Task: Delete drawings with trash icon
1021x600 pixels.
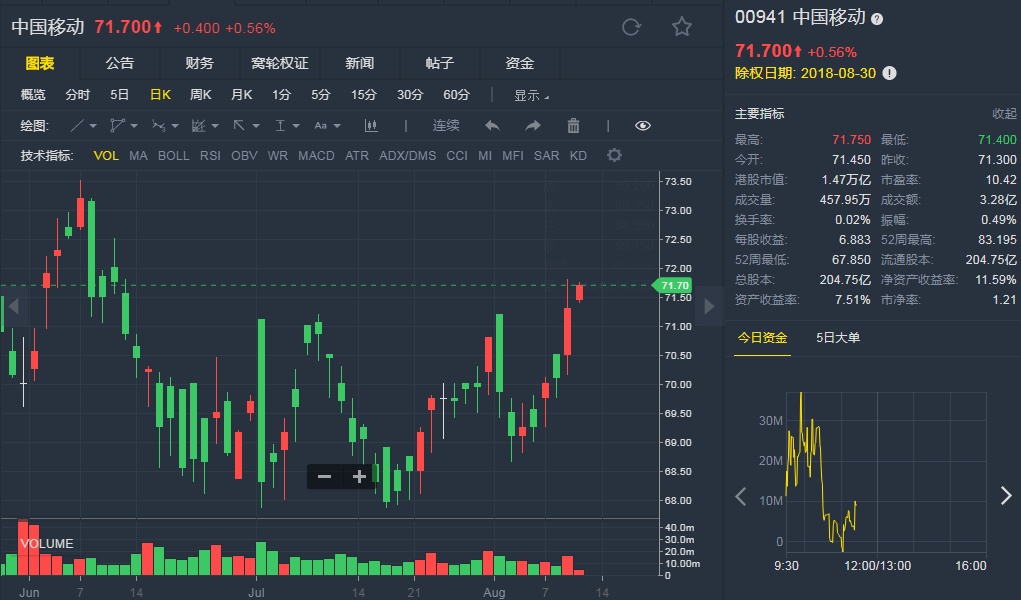Action: pos(573,125)
